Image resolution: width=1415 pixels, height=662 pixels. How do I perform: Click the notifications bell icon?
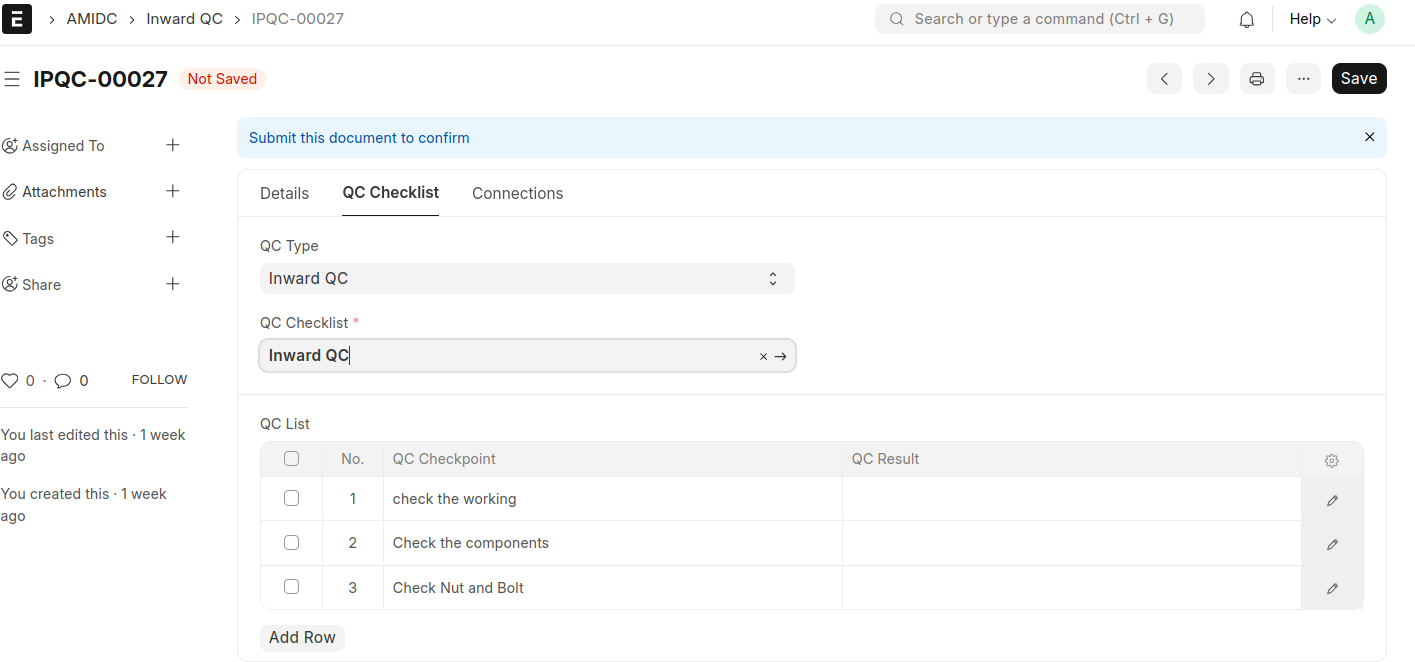[x=1246, y=20]
